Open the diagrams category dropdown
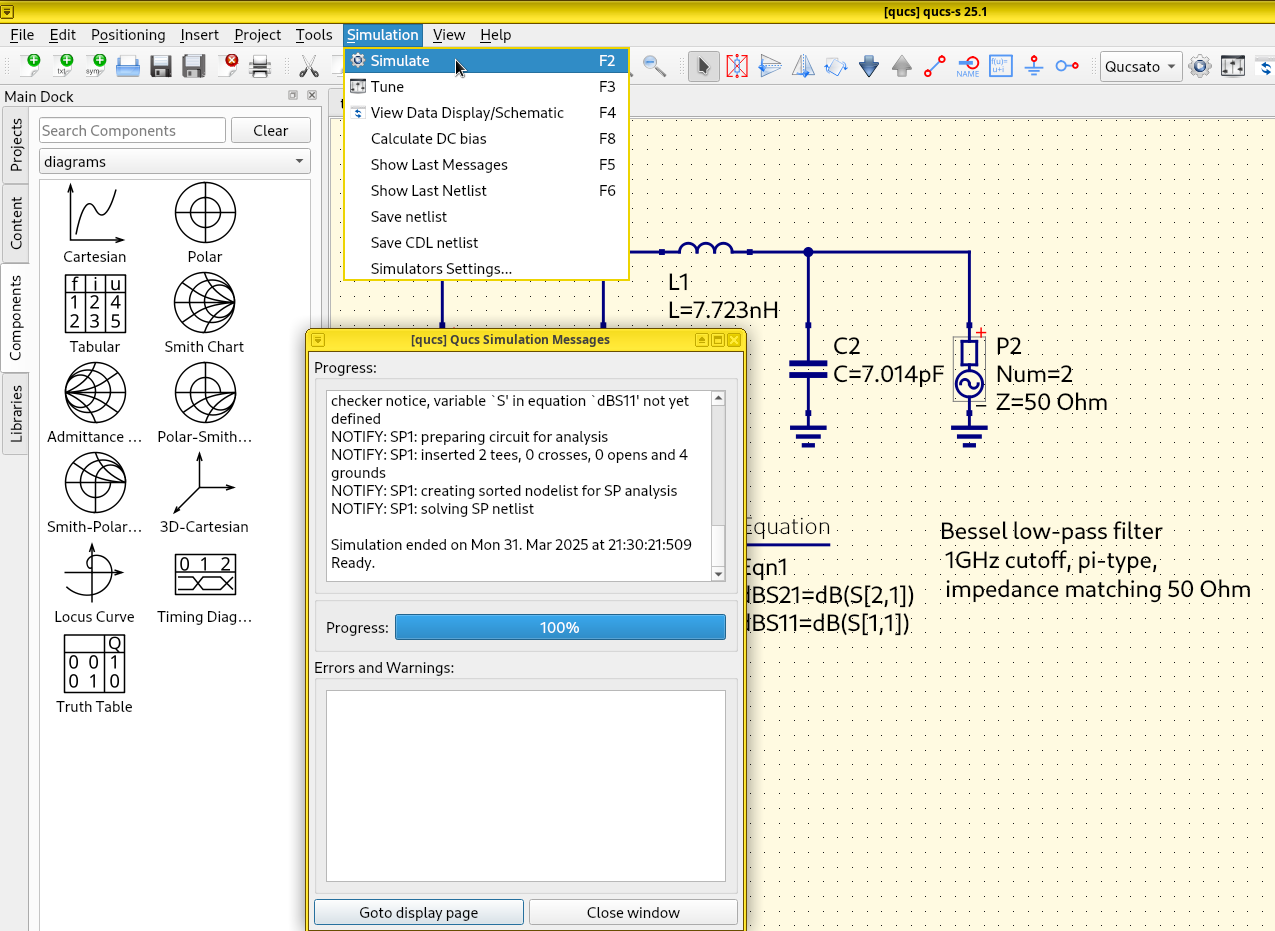This screenshot has width=1275, height=931. 175,162
